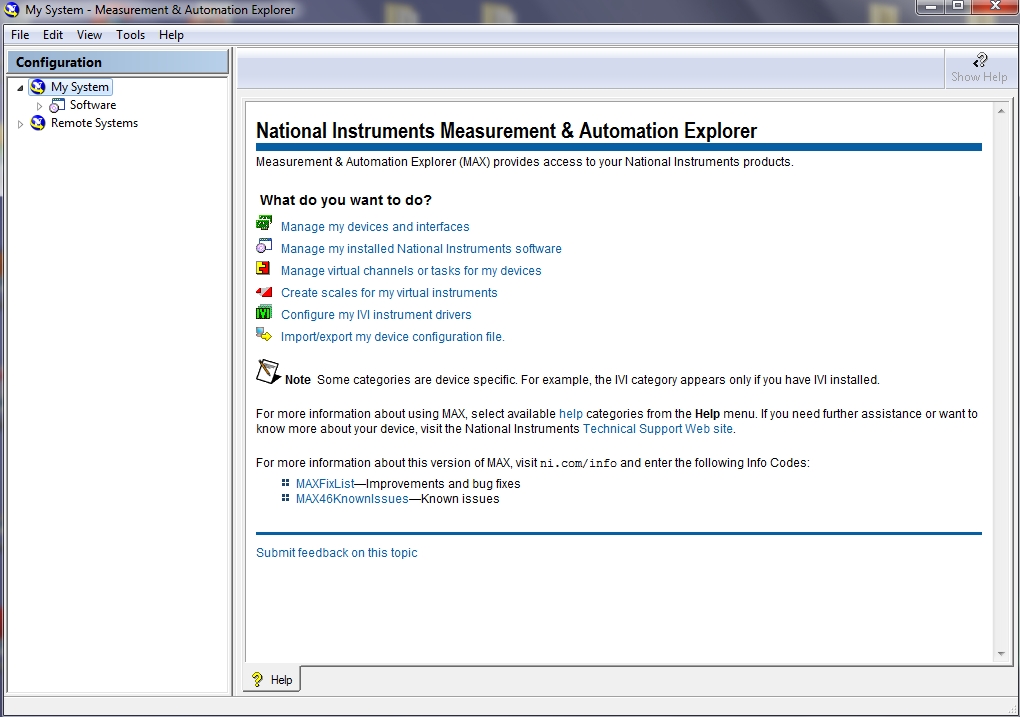1020x717 pixels.
Task: Click the create scales icon
Action: coord(263,292)
